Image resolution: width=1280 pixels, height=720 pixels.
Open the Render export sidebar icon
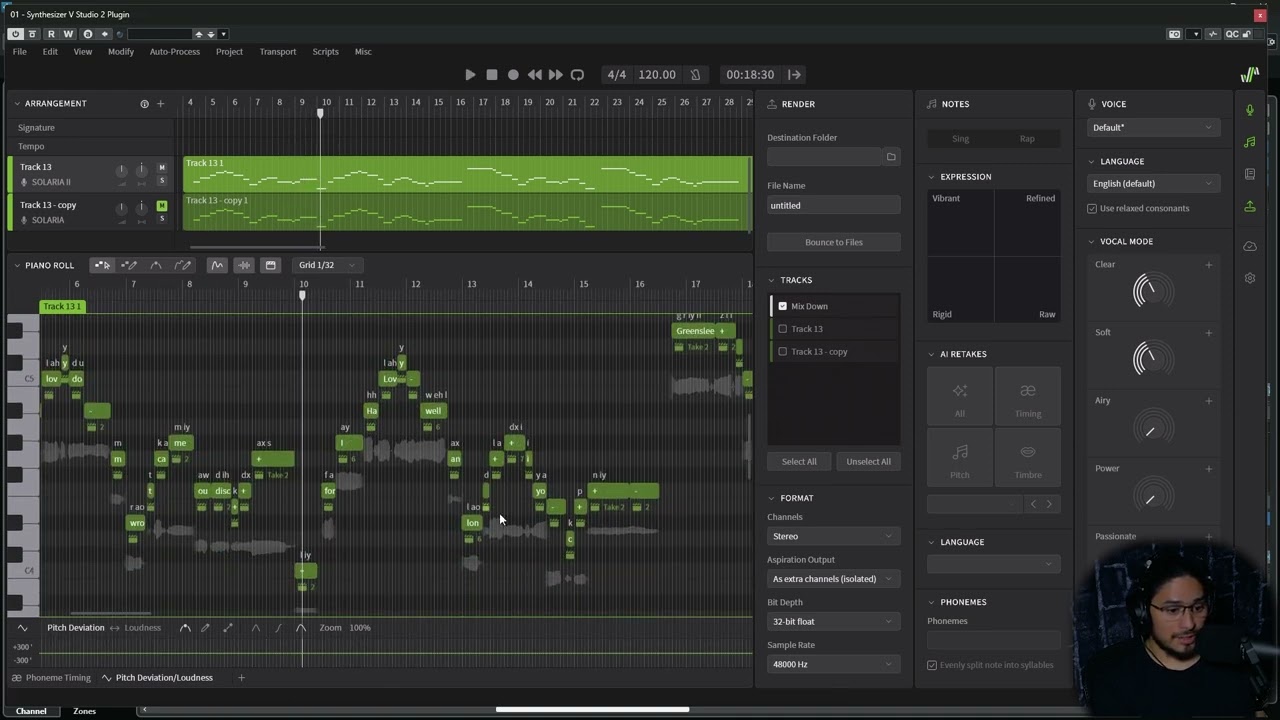coord(1249,206)
